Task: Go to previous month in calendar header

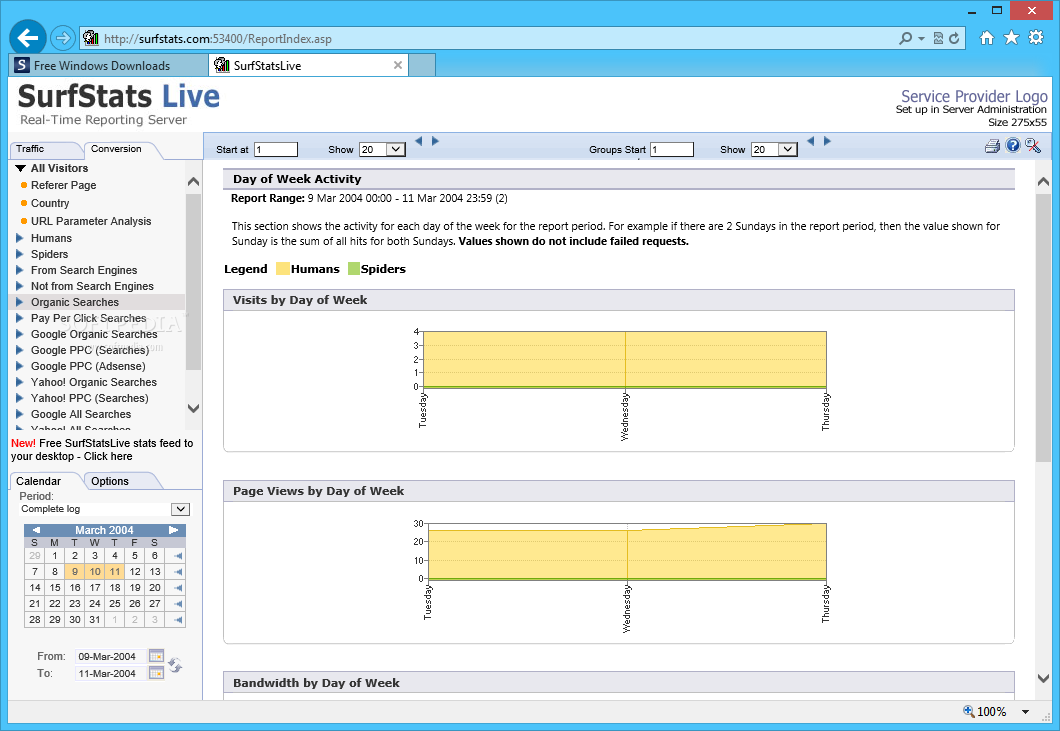Action: coord(36,530)
